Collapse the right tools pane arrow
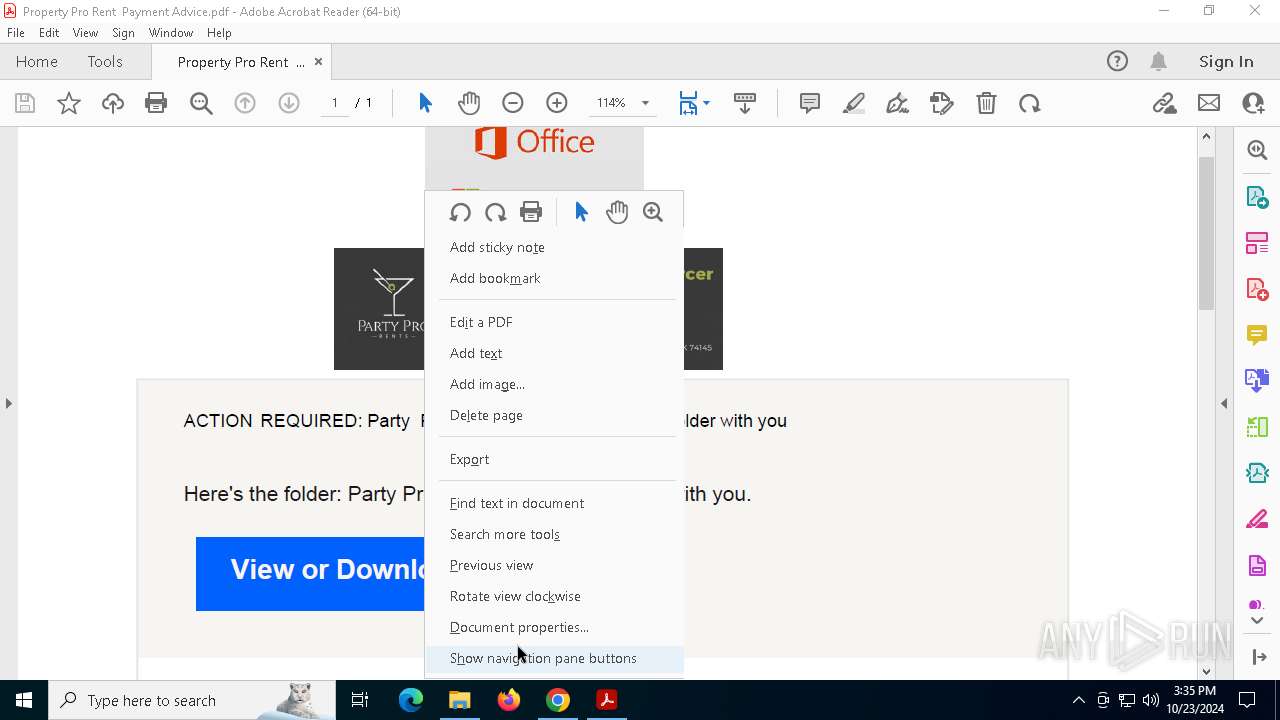This screenshot has height=720, width=1280. tap(1224, 403)
